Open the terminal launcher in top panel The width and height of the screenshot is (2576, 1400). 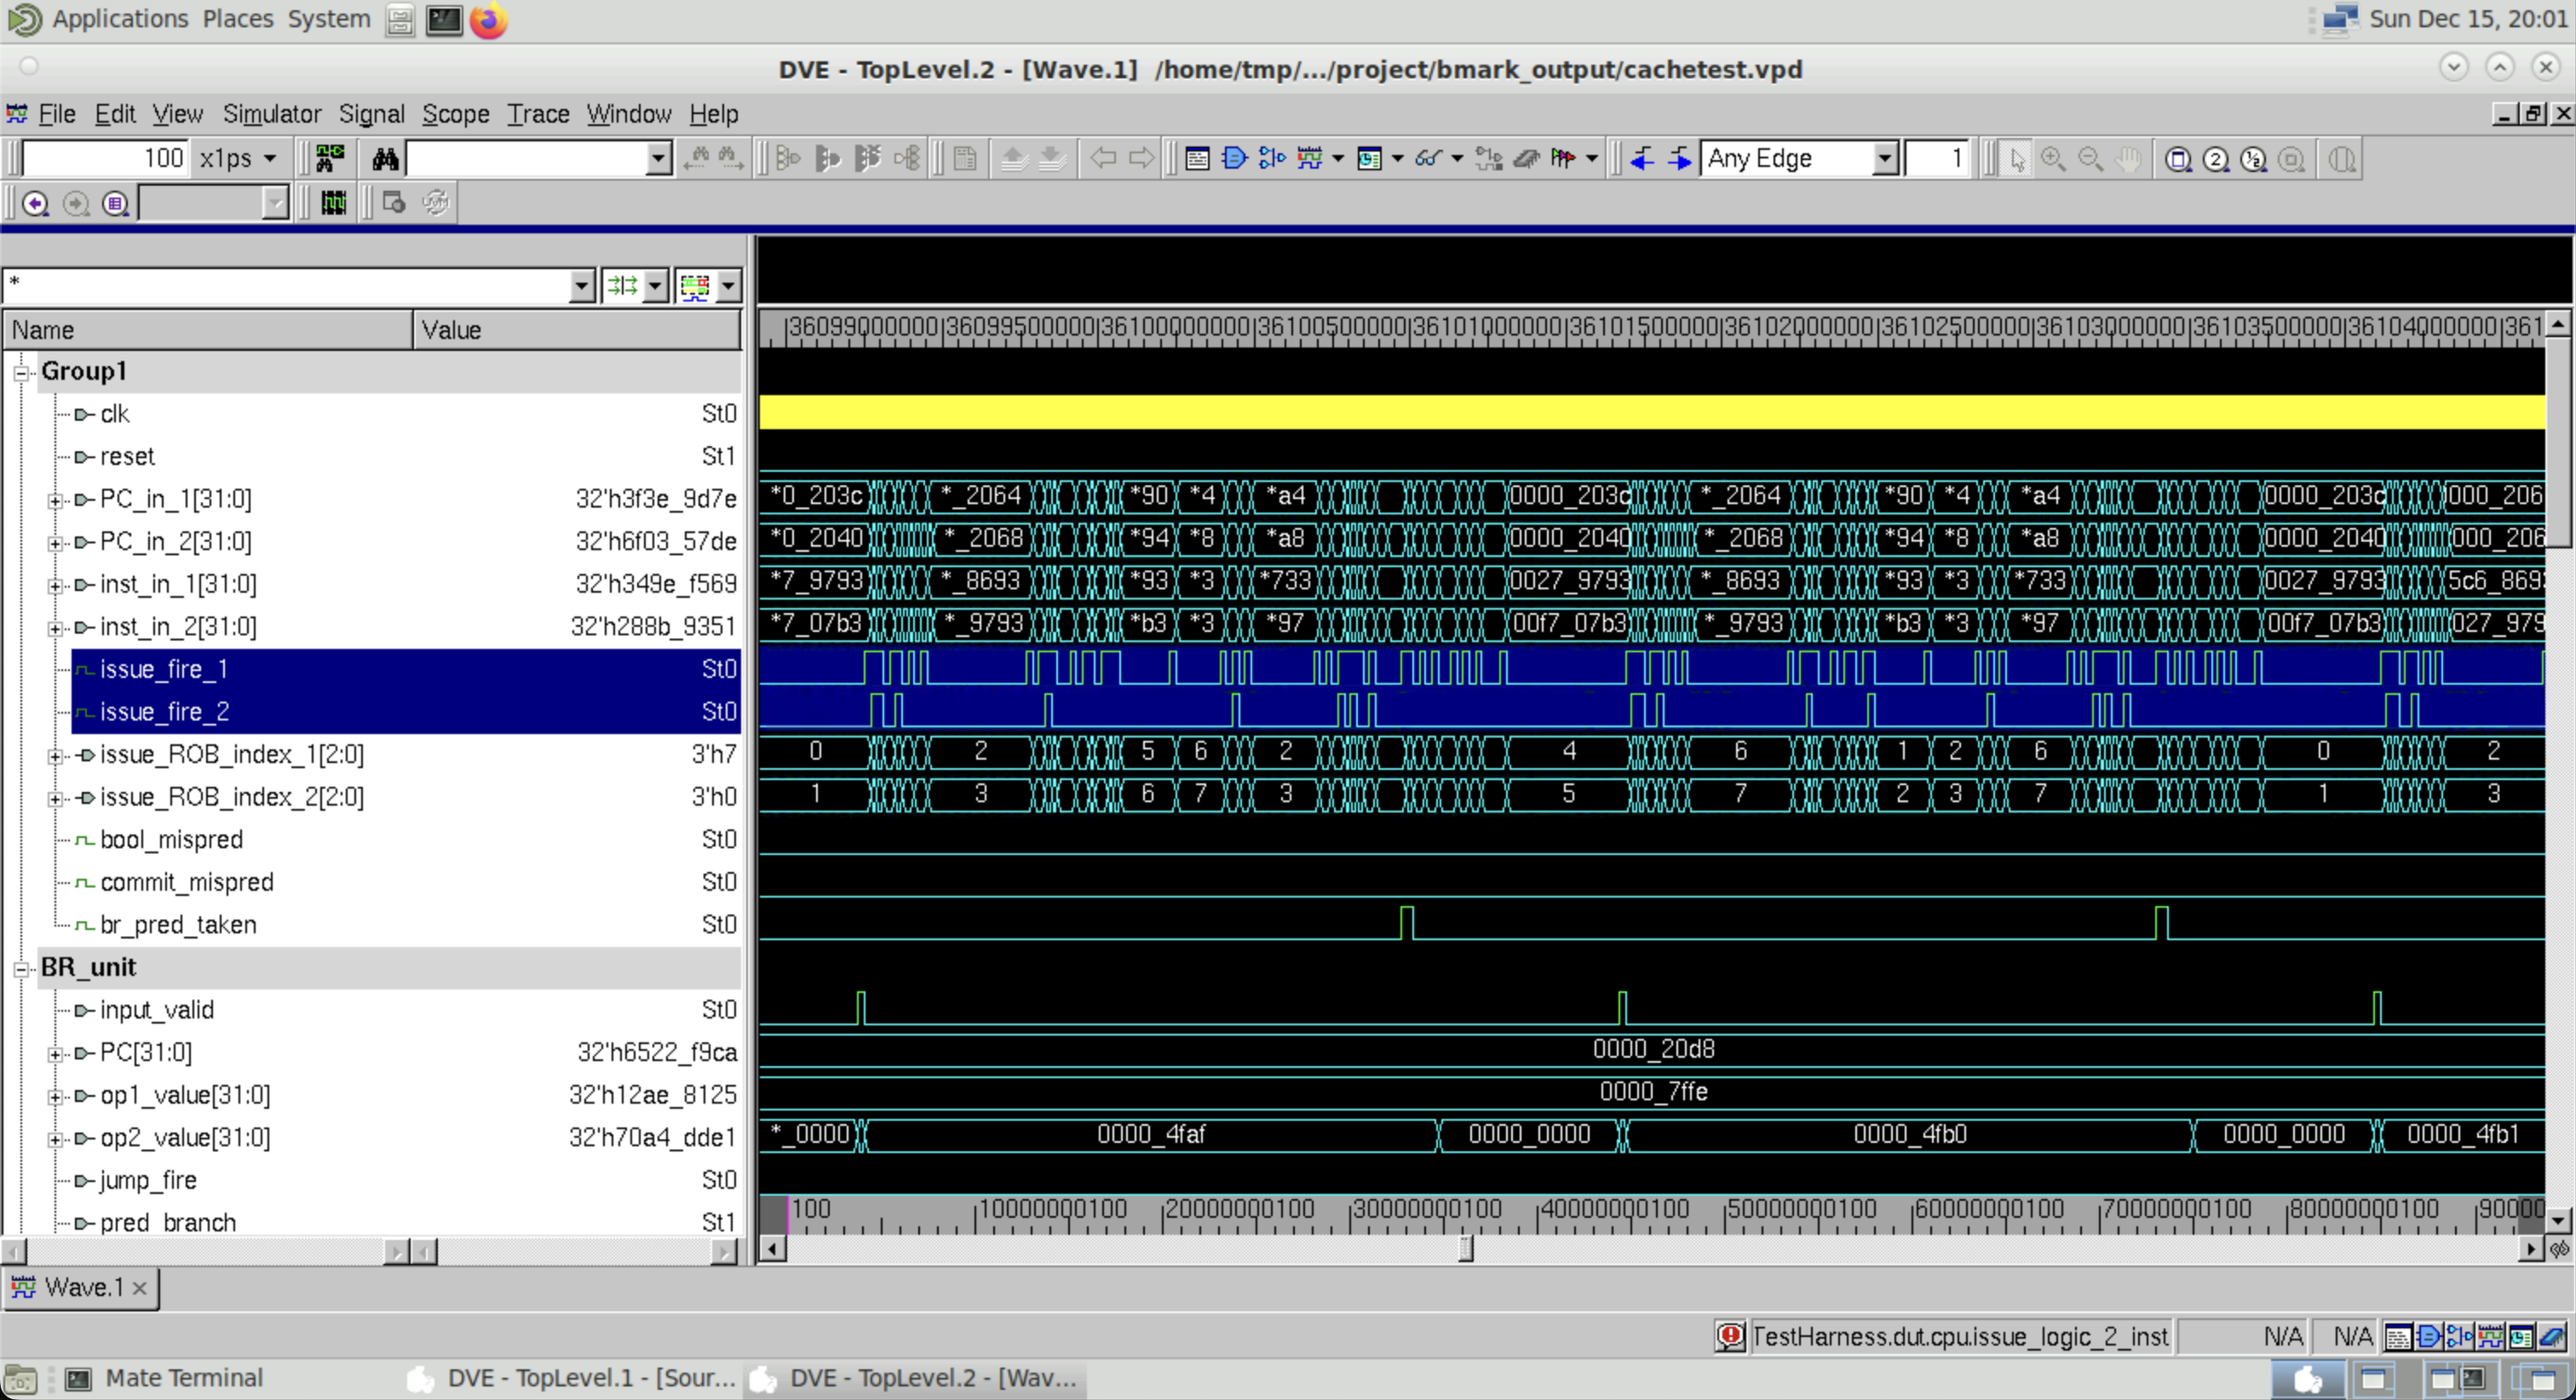pos(444,19)
